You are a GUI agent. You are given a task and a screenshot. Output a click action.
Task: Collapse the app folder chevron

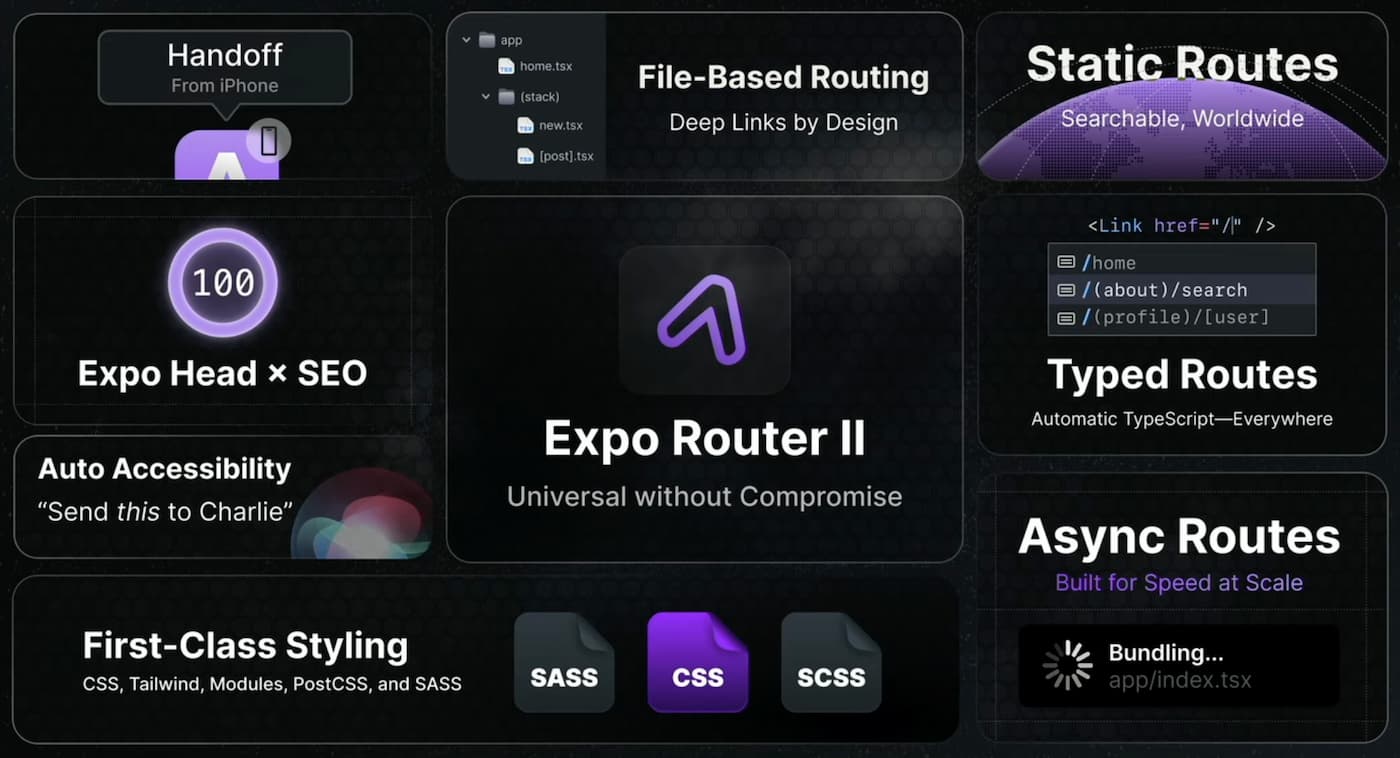click(x=466, y=40)
